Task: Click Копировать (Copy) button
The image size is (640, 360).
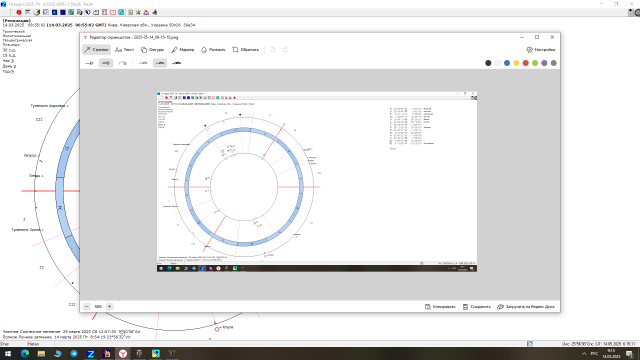Action: [440, 307]
